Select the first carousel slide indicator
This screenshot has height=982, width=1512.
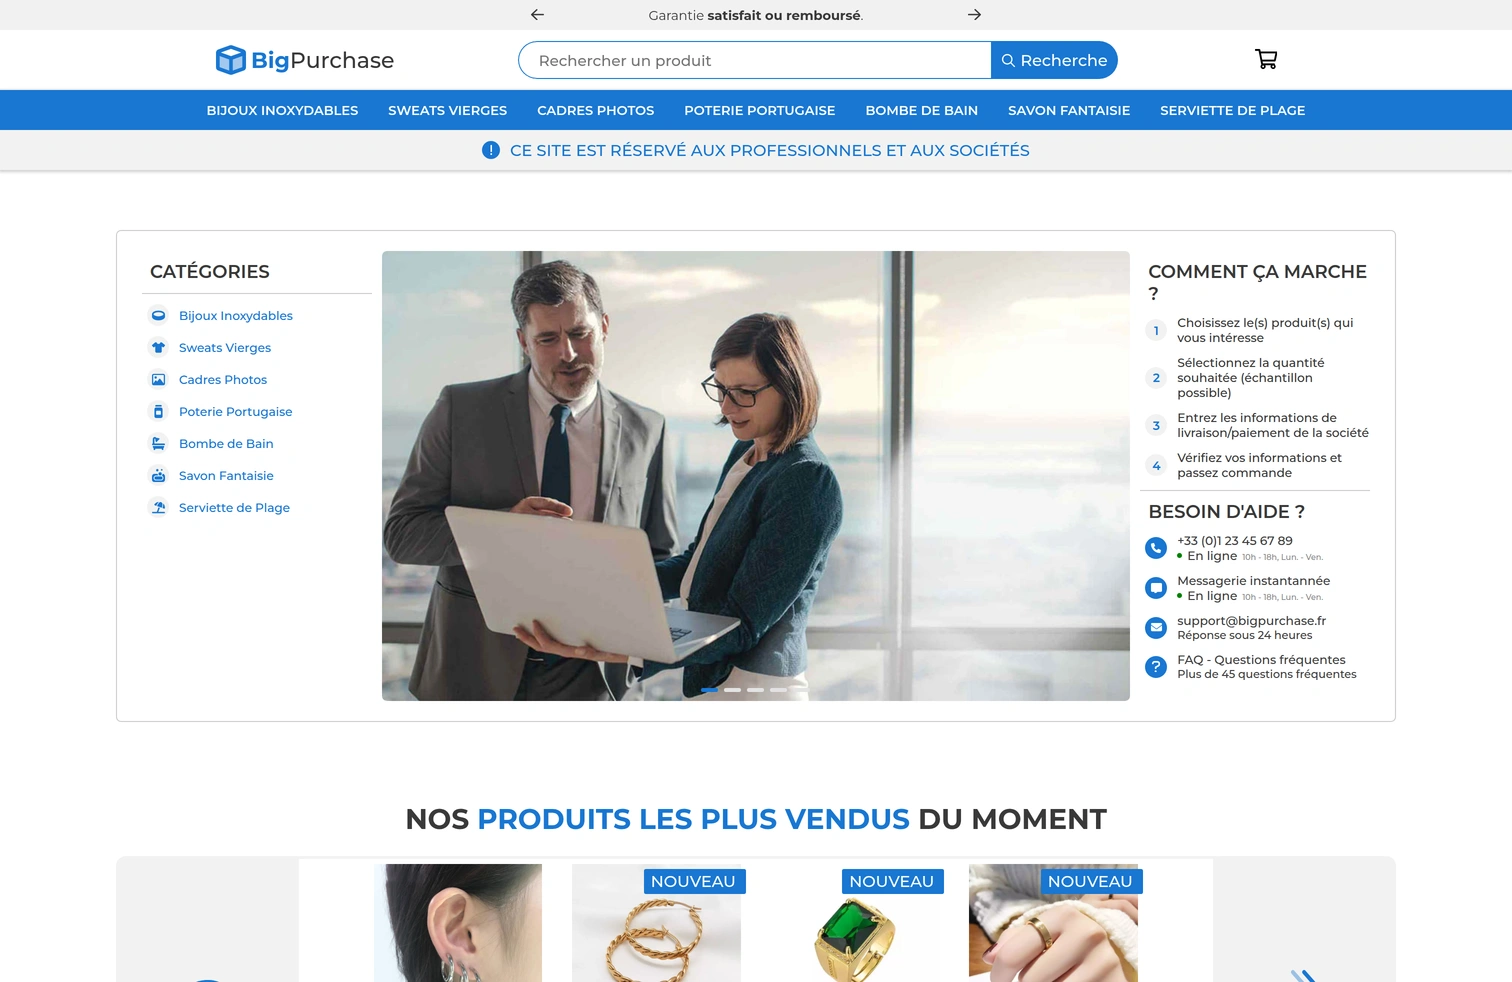[x=709, y=690]
